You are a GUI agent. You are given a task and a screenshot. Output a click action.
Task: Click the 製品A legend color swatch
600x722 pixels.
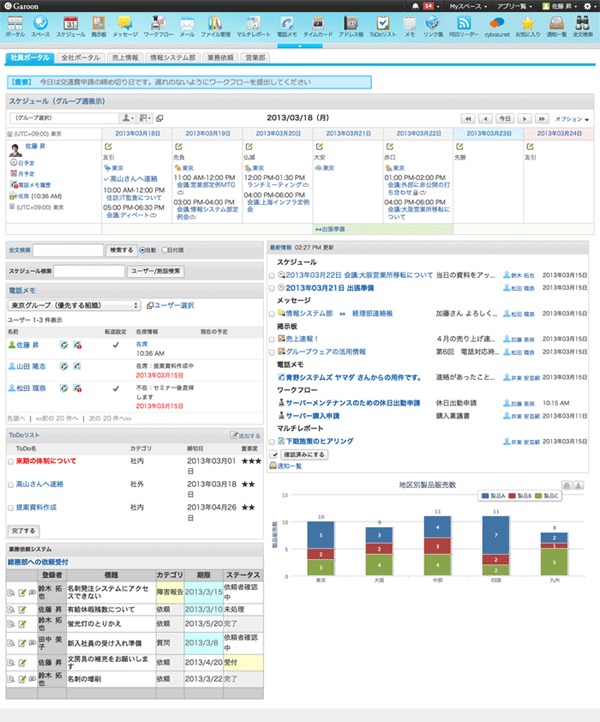[x=483, y=496]
